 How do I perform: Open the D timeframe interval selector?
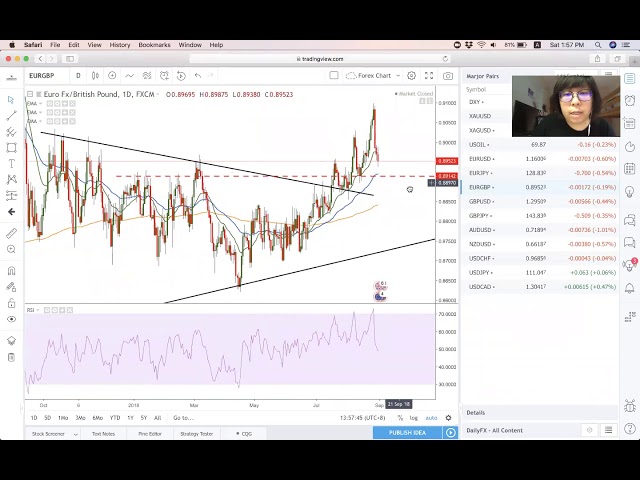tap(78, 76)
